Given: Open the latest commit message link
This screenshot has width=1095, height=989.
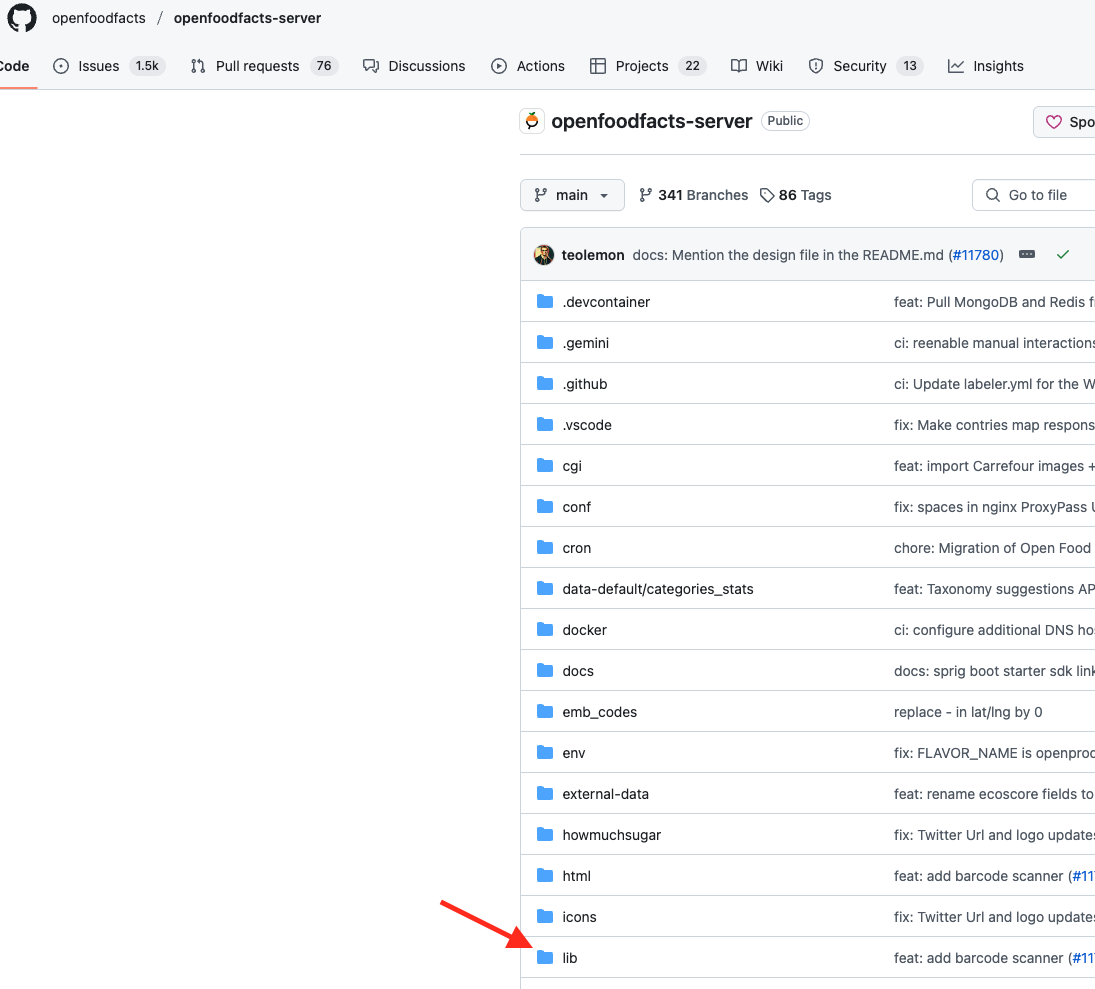Looking at the screenshot, I should point(788,255).
